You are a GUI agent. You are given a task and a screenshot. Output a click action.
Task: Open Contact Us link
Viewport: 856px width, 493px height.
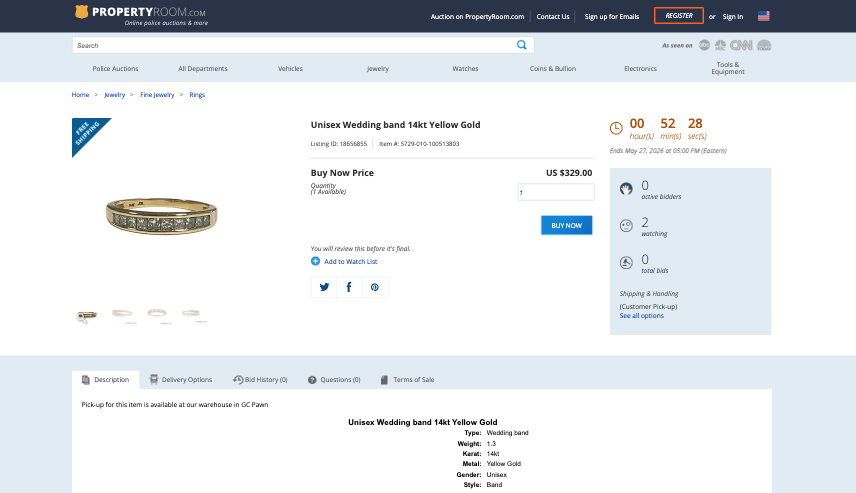click(552, 16)
